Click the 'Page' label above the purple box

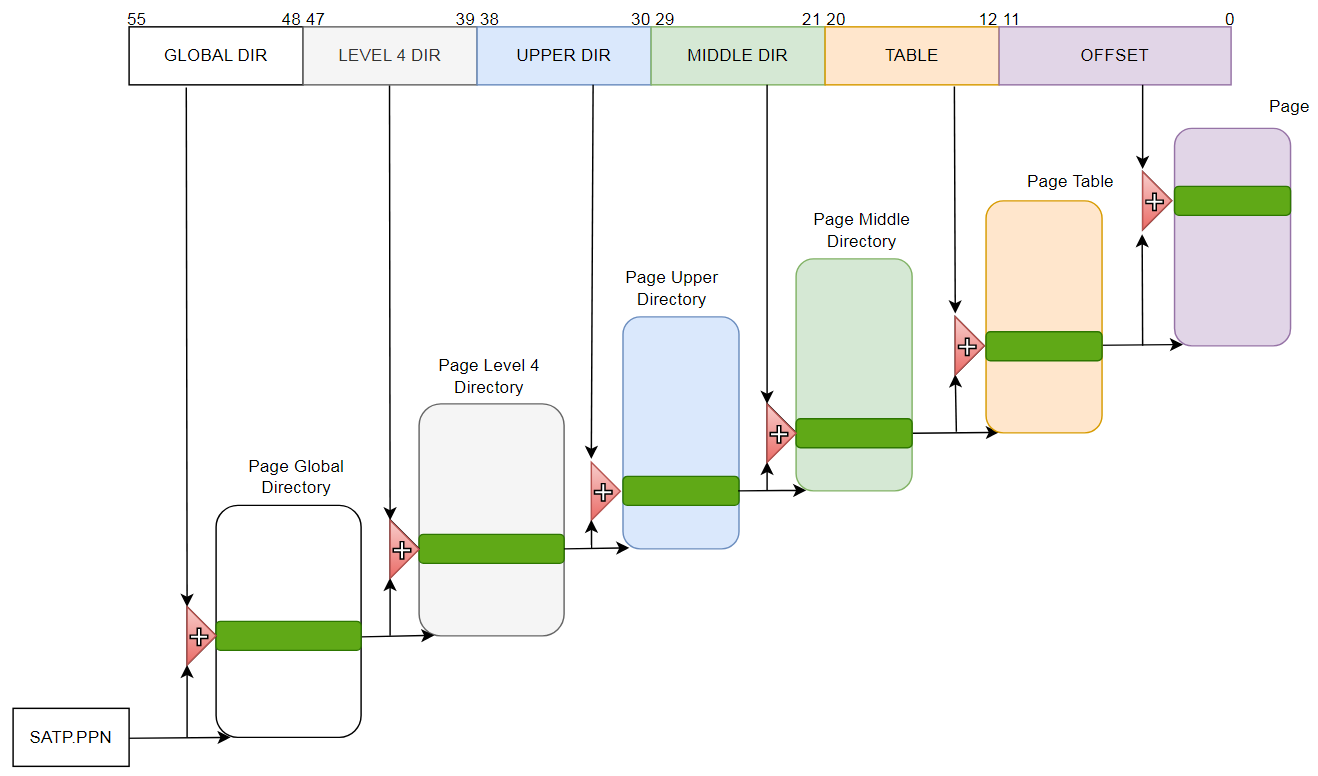1289,107
